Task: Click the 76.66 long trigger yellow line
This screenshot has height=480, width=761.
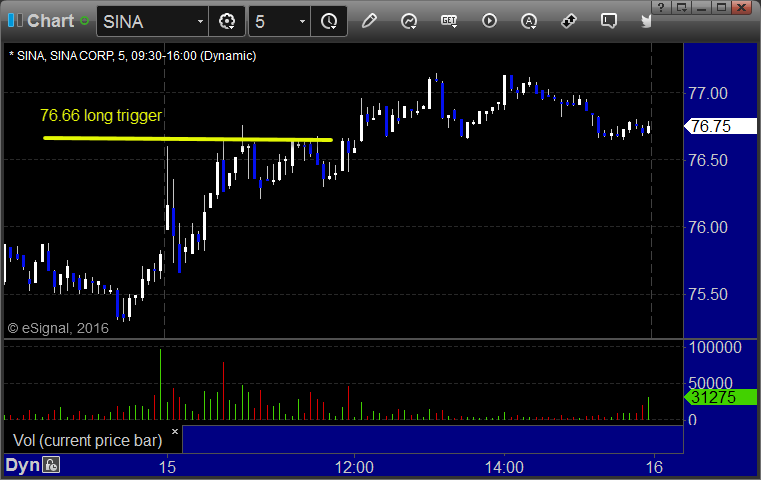Action: tap(188, 139)
